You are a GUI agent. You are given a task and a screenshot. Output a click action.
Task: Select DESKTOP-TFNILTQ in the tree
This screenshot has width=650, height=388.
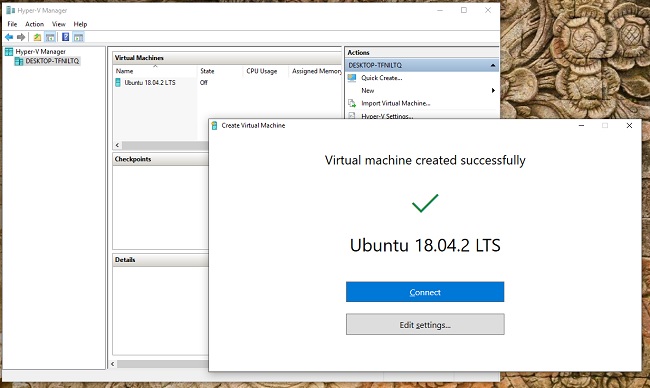52,61
